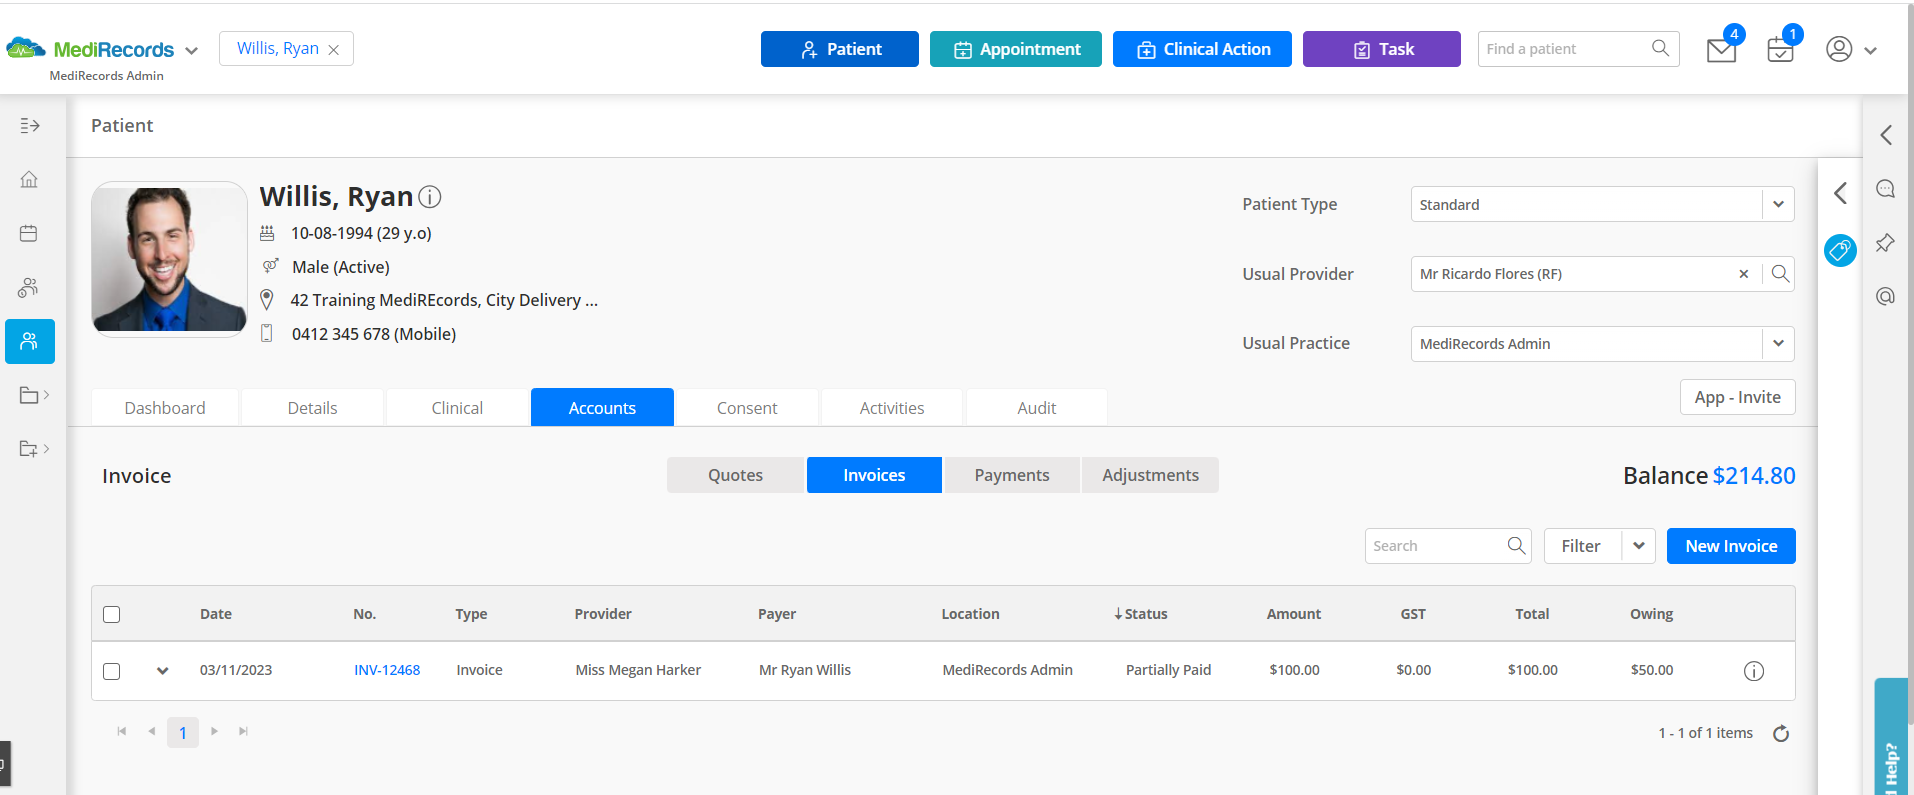This screenshot has width=1914, height=795.
Task: Expand the left navigation menu
Action: [x=30, y=126]
